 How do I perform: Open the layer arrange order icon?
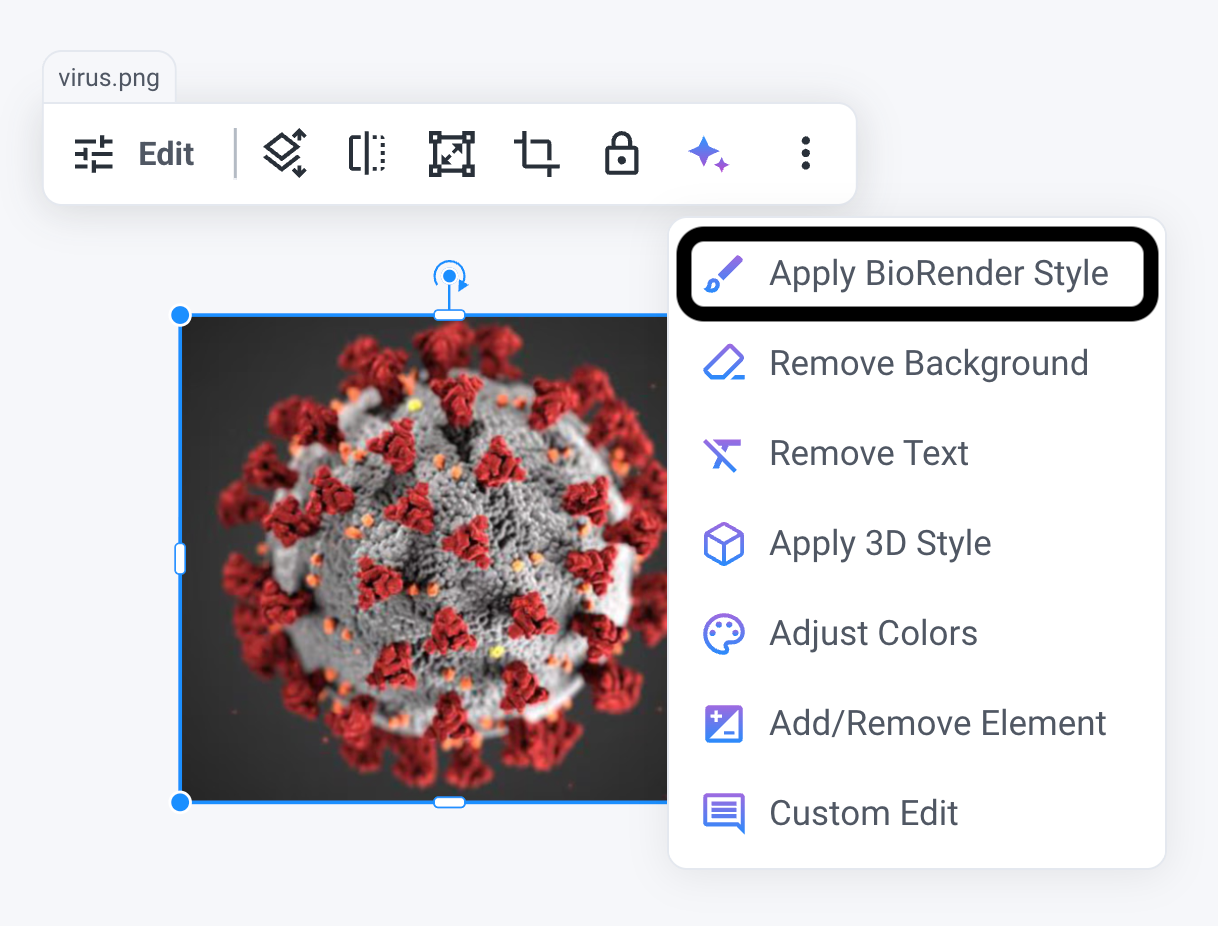coord(285,154)
